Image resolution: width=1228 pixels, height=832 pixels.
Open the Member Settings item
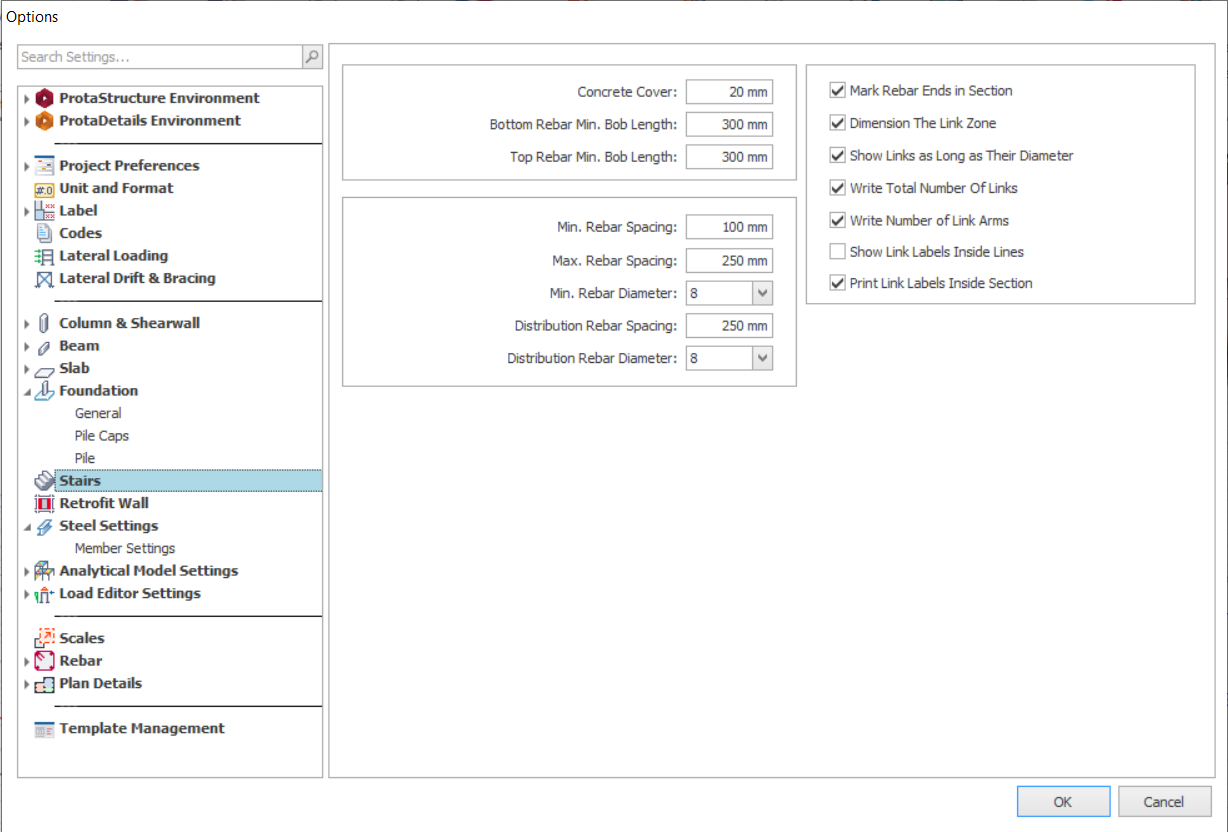(124, 548)
